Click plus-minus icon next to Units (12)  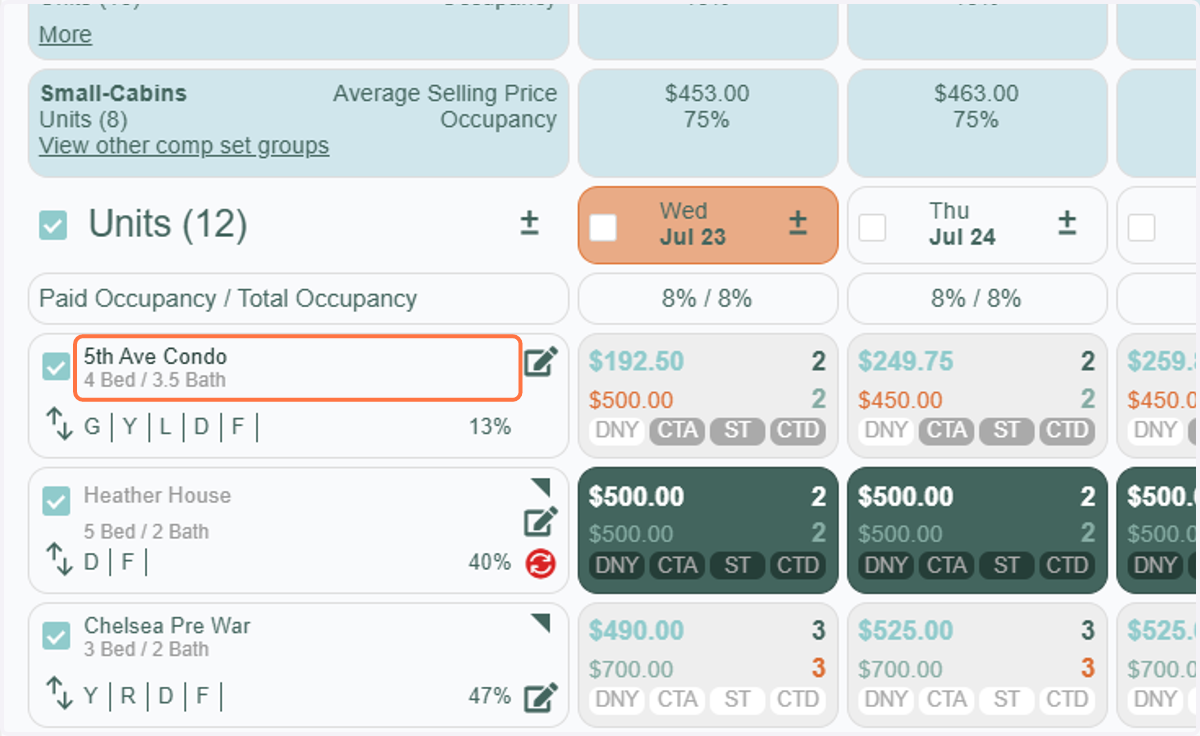tap(529, 223)
